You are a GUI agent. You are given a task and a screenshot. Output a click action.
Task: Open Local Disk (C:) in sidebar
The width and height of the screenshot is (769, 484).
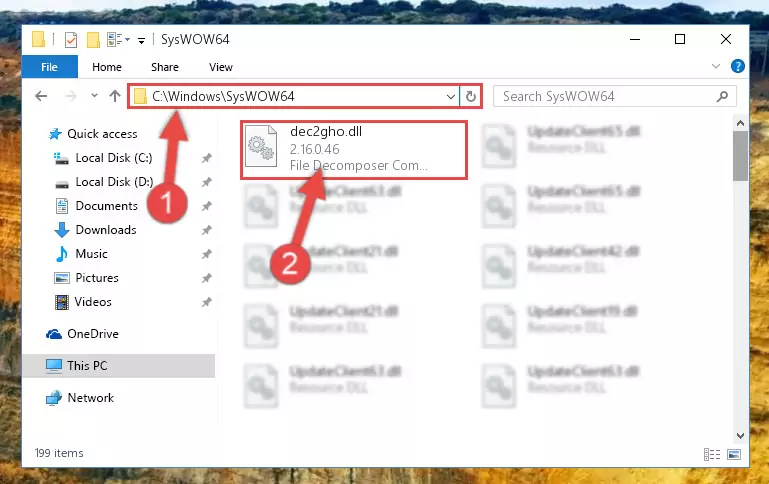click(114, 158)
